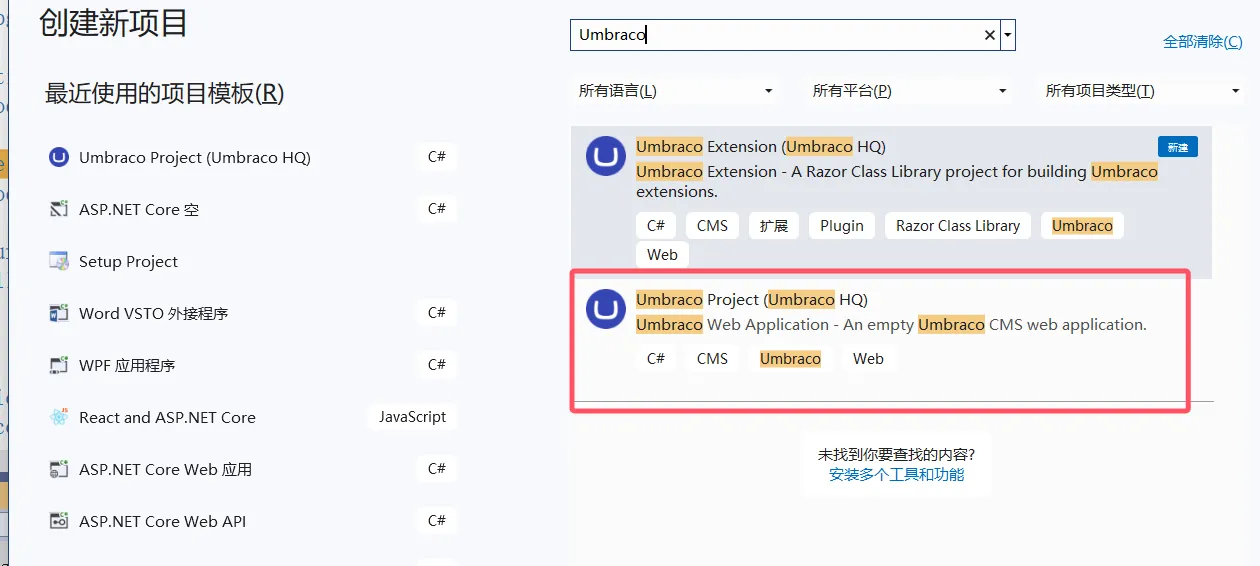Viewport: 1260px width, 566px height.
Task: Click the JavaScript label beside React and ASP.NET Core
Action: coord(412,417)
